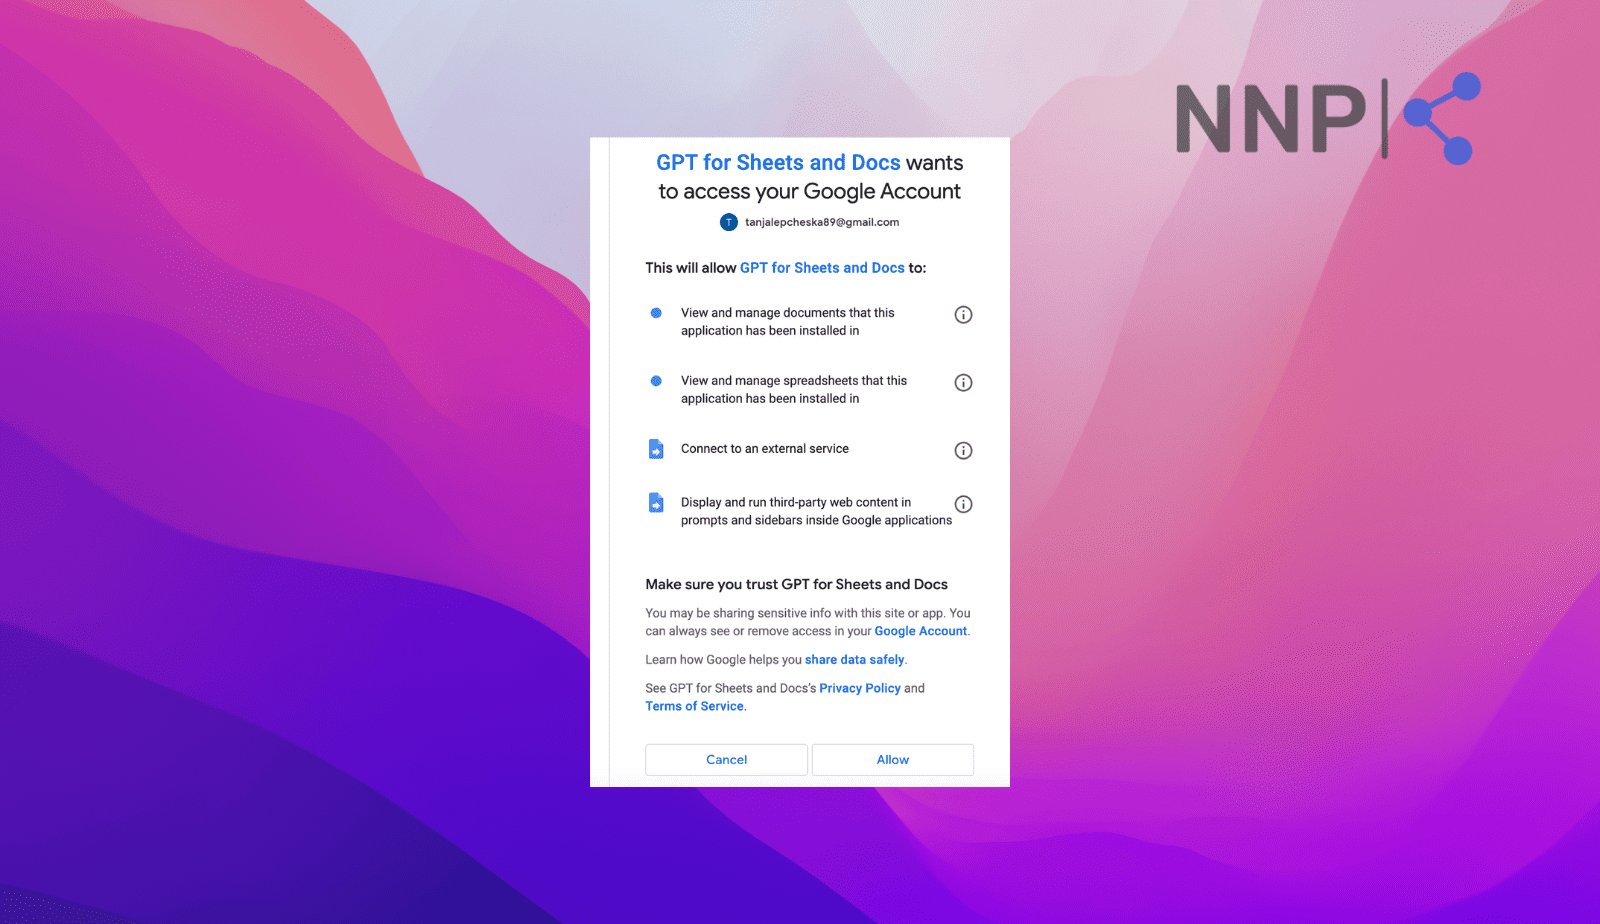
Task: Click 'Display and run third-party web content' text
Action: coord(816,512)
